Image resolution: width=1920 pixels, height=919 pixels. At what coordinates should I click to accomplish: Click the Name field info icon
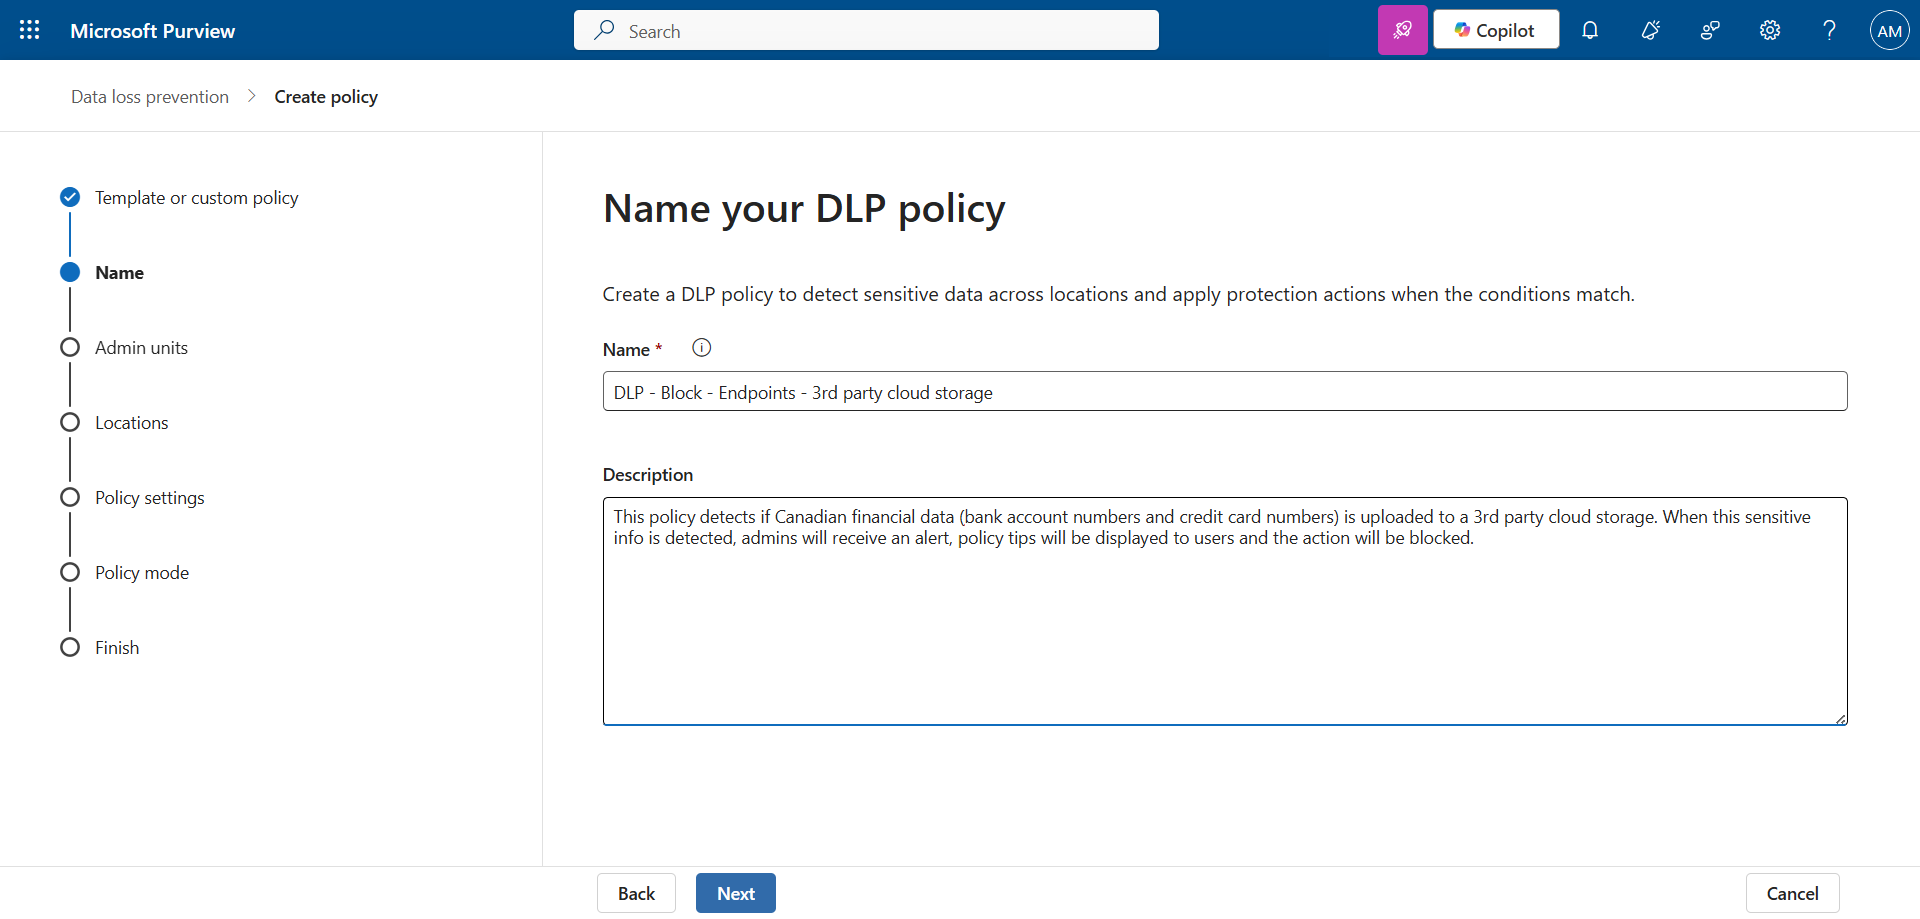pos(702,348)
